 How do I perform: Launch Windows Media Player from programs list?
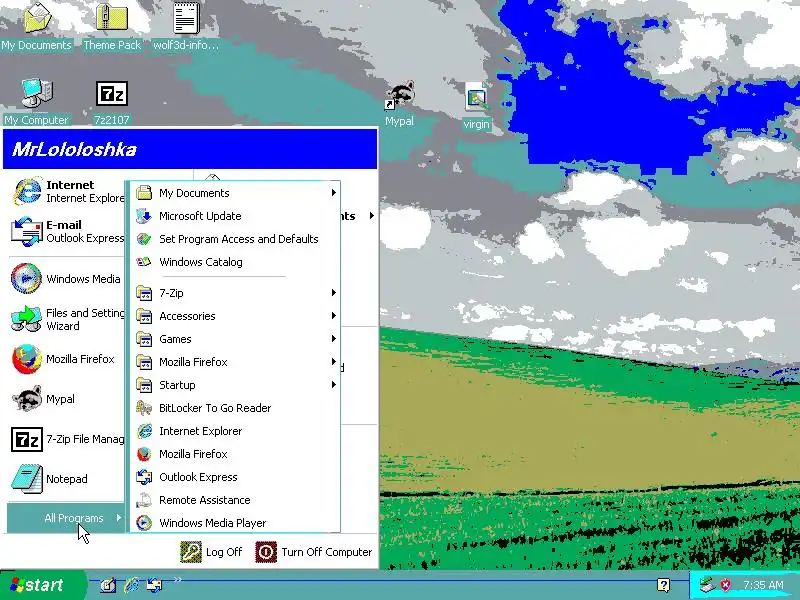235,522
